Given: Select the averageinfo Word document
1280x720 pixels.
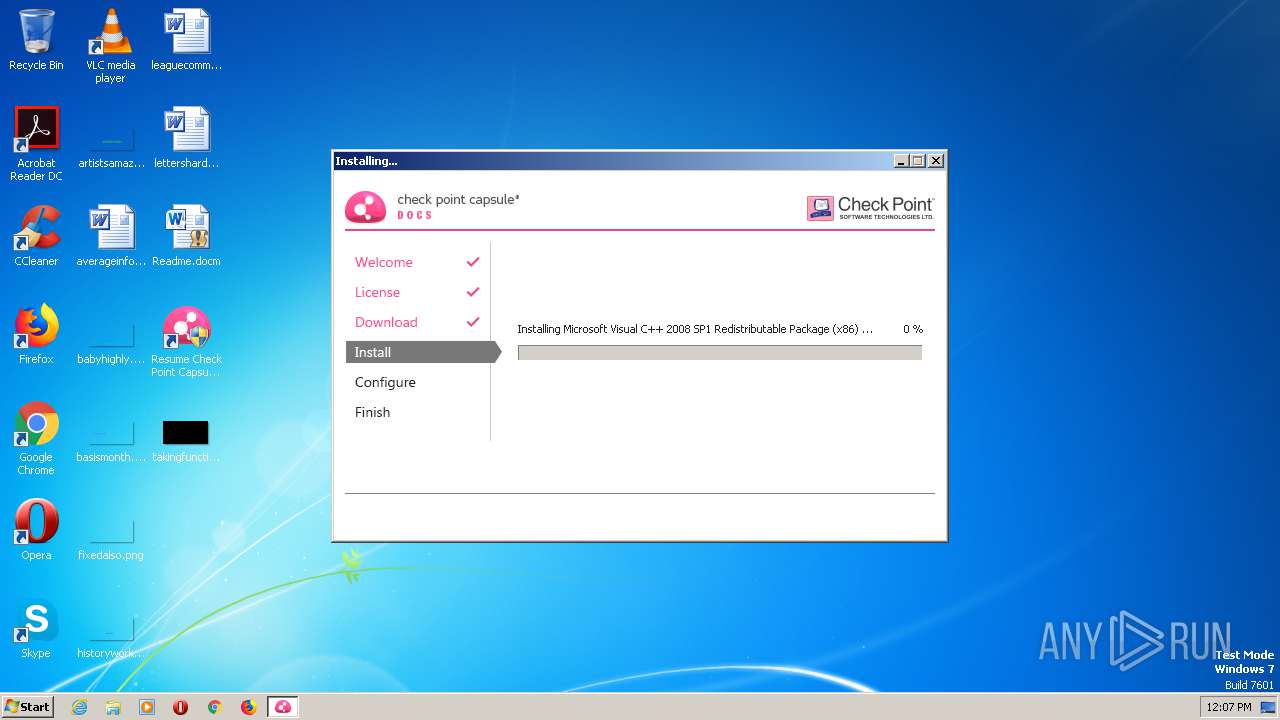Looking at the screenshot, I should point(111,236).
